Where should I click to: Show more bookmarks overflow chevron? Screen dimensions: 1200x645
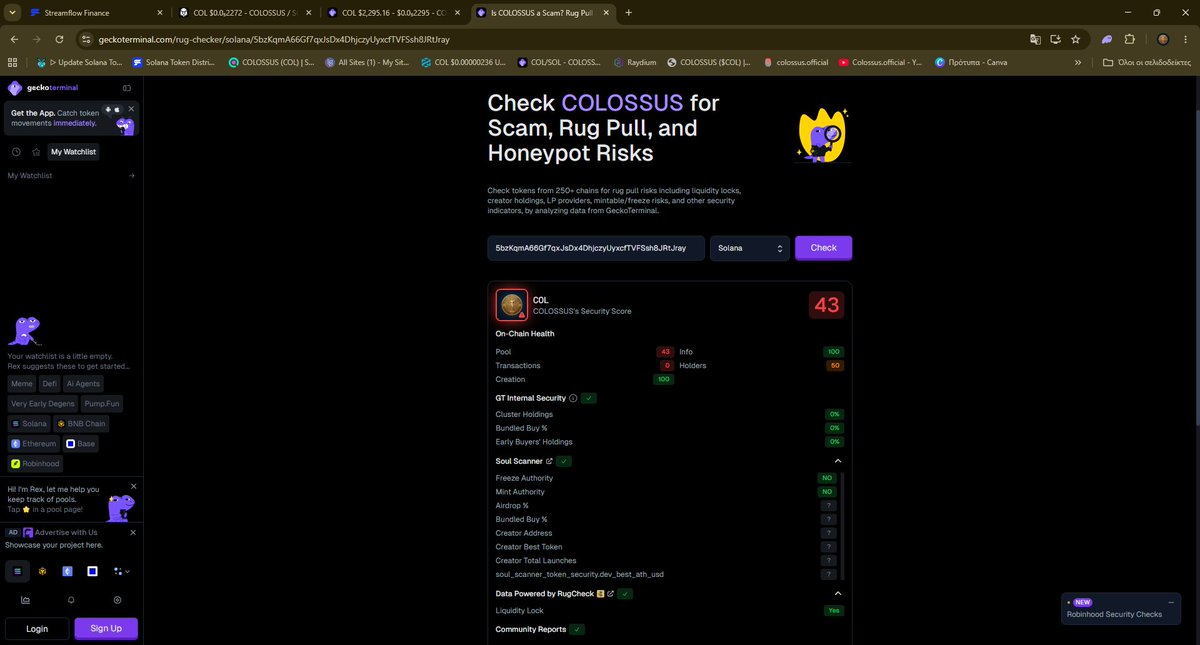(x=1078, y=62)
